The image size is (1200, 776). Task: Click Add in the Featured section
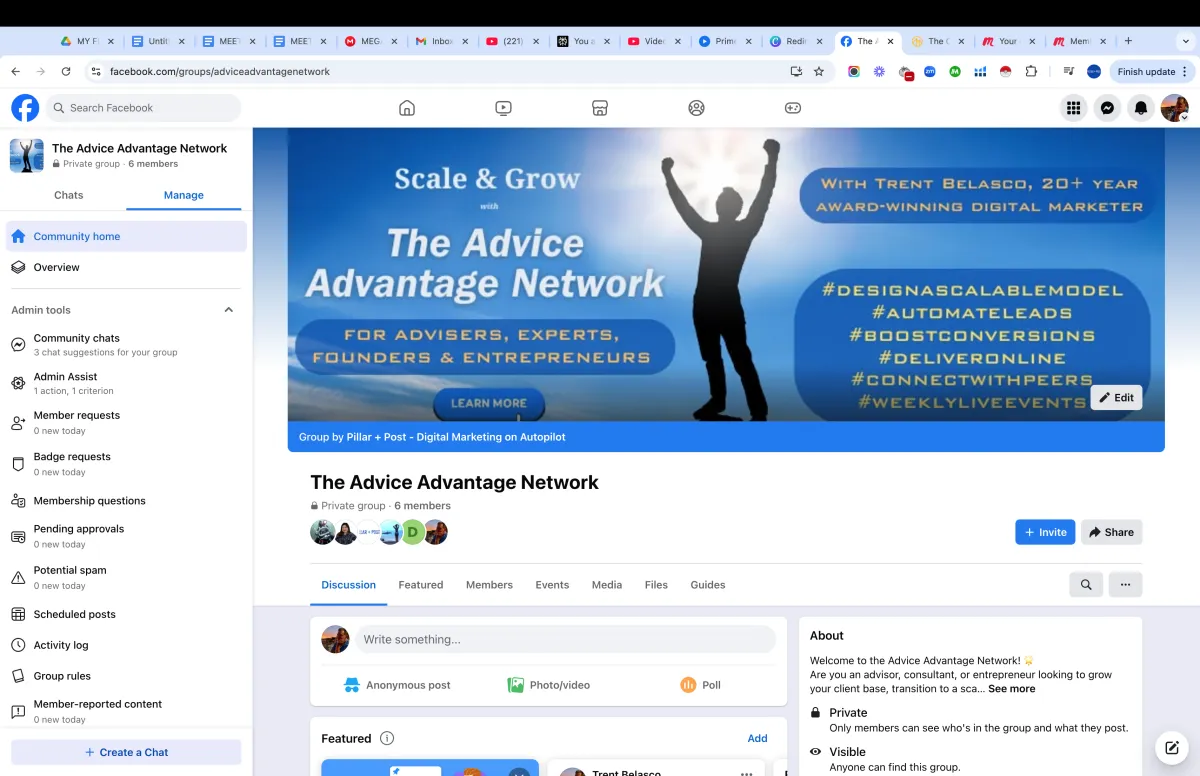(x=757, y=738)
